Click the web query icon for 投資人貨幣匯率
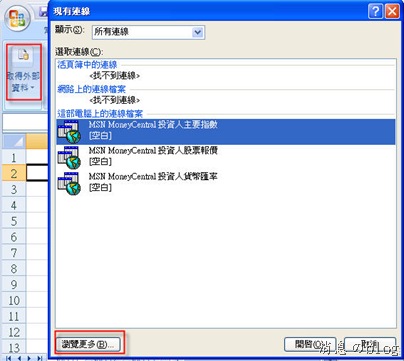Screen dimensions: 404x361 pyautogui.click(x=69, y=183)
